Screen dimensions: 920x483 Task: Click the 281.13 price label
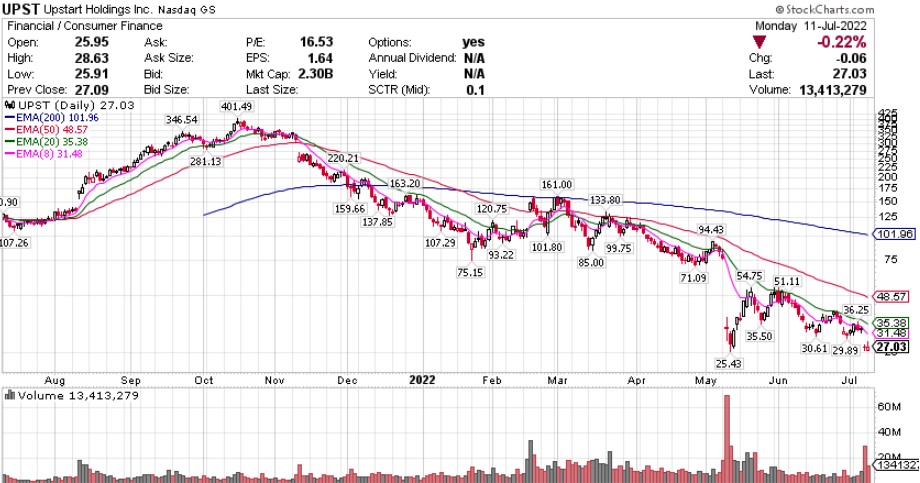click(205, 161)
